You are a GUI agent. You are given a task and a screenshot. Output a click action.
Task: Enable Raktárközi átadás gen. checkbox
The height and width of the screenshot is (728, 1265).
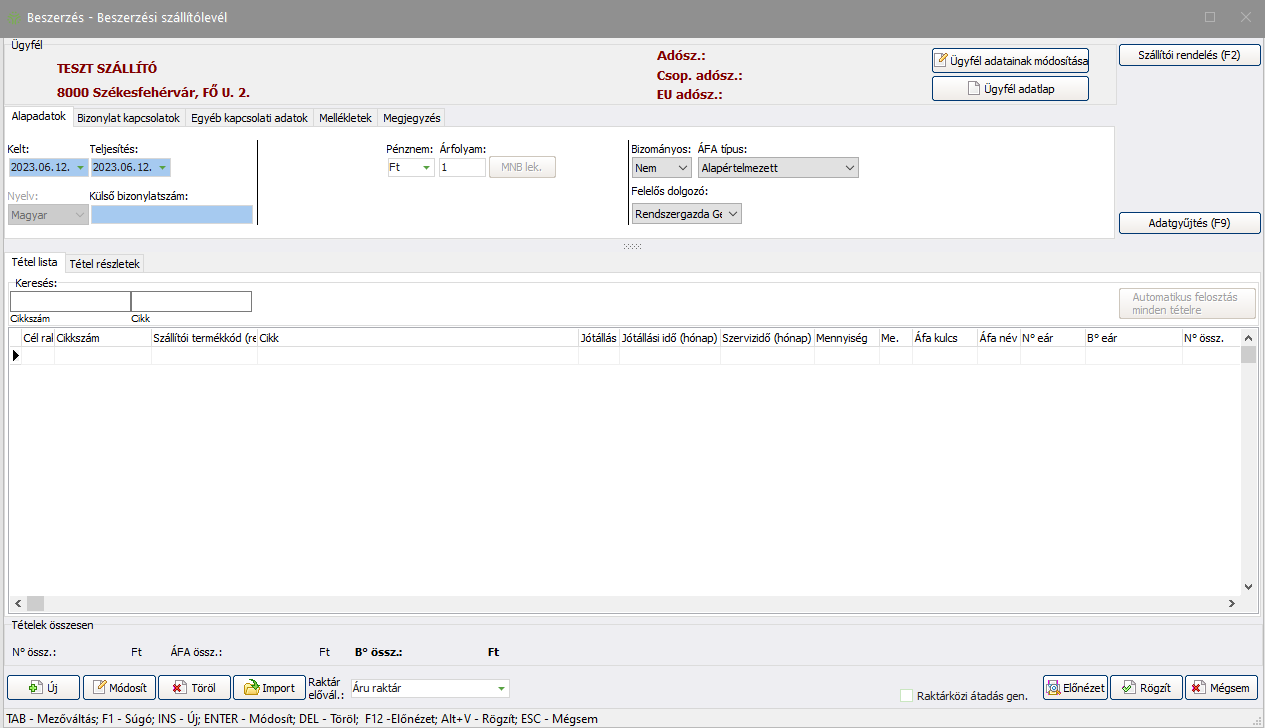(907, 696)
